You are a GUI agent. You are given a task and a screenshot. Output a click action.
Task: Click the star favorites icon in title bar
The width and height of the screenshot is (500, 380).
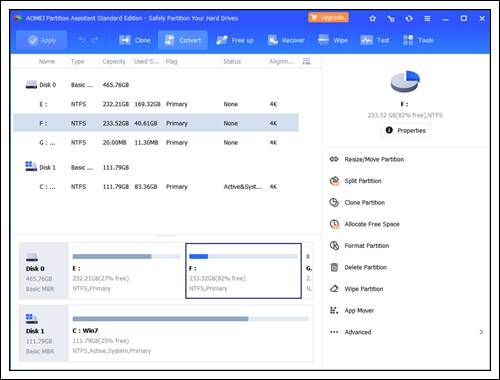click(373, 19)
